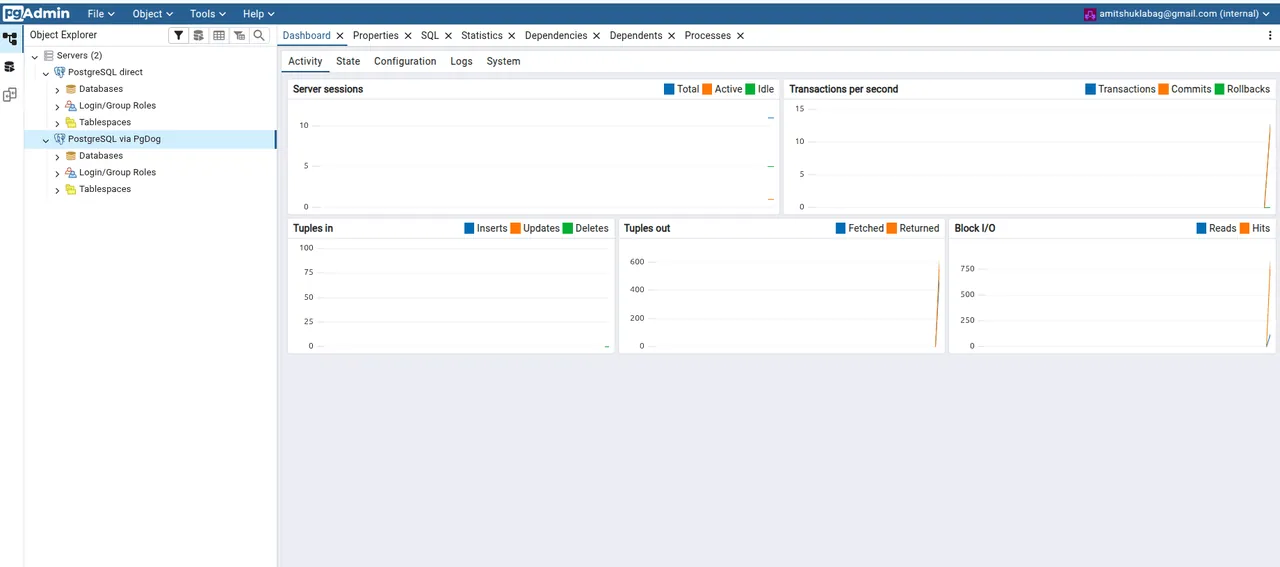Expand Login/Group Roles under PostgreSQL direct
The width and height of the screenshot is (1280, 567).
[57, 107]
